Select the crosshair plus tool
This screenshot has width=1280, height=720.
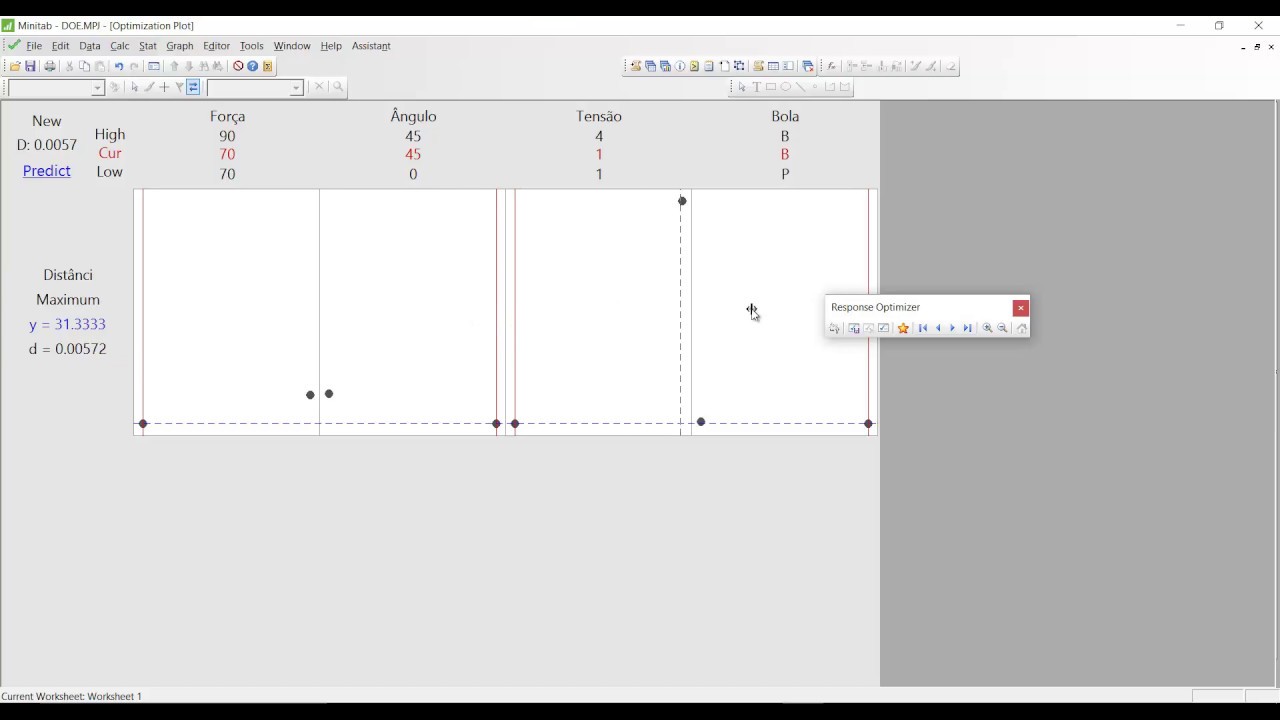[164, 87]
